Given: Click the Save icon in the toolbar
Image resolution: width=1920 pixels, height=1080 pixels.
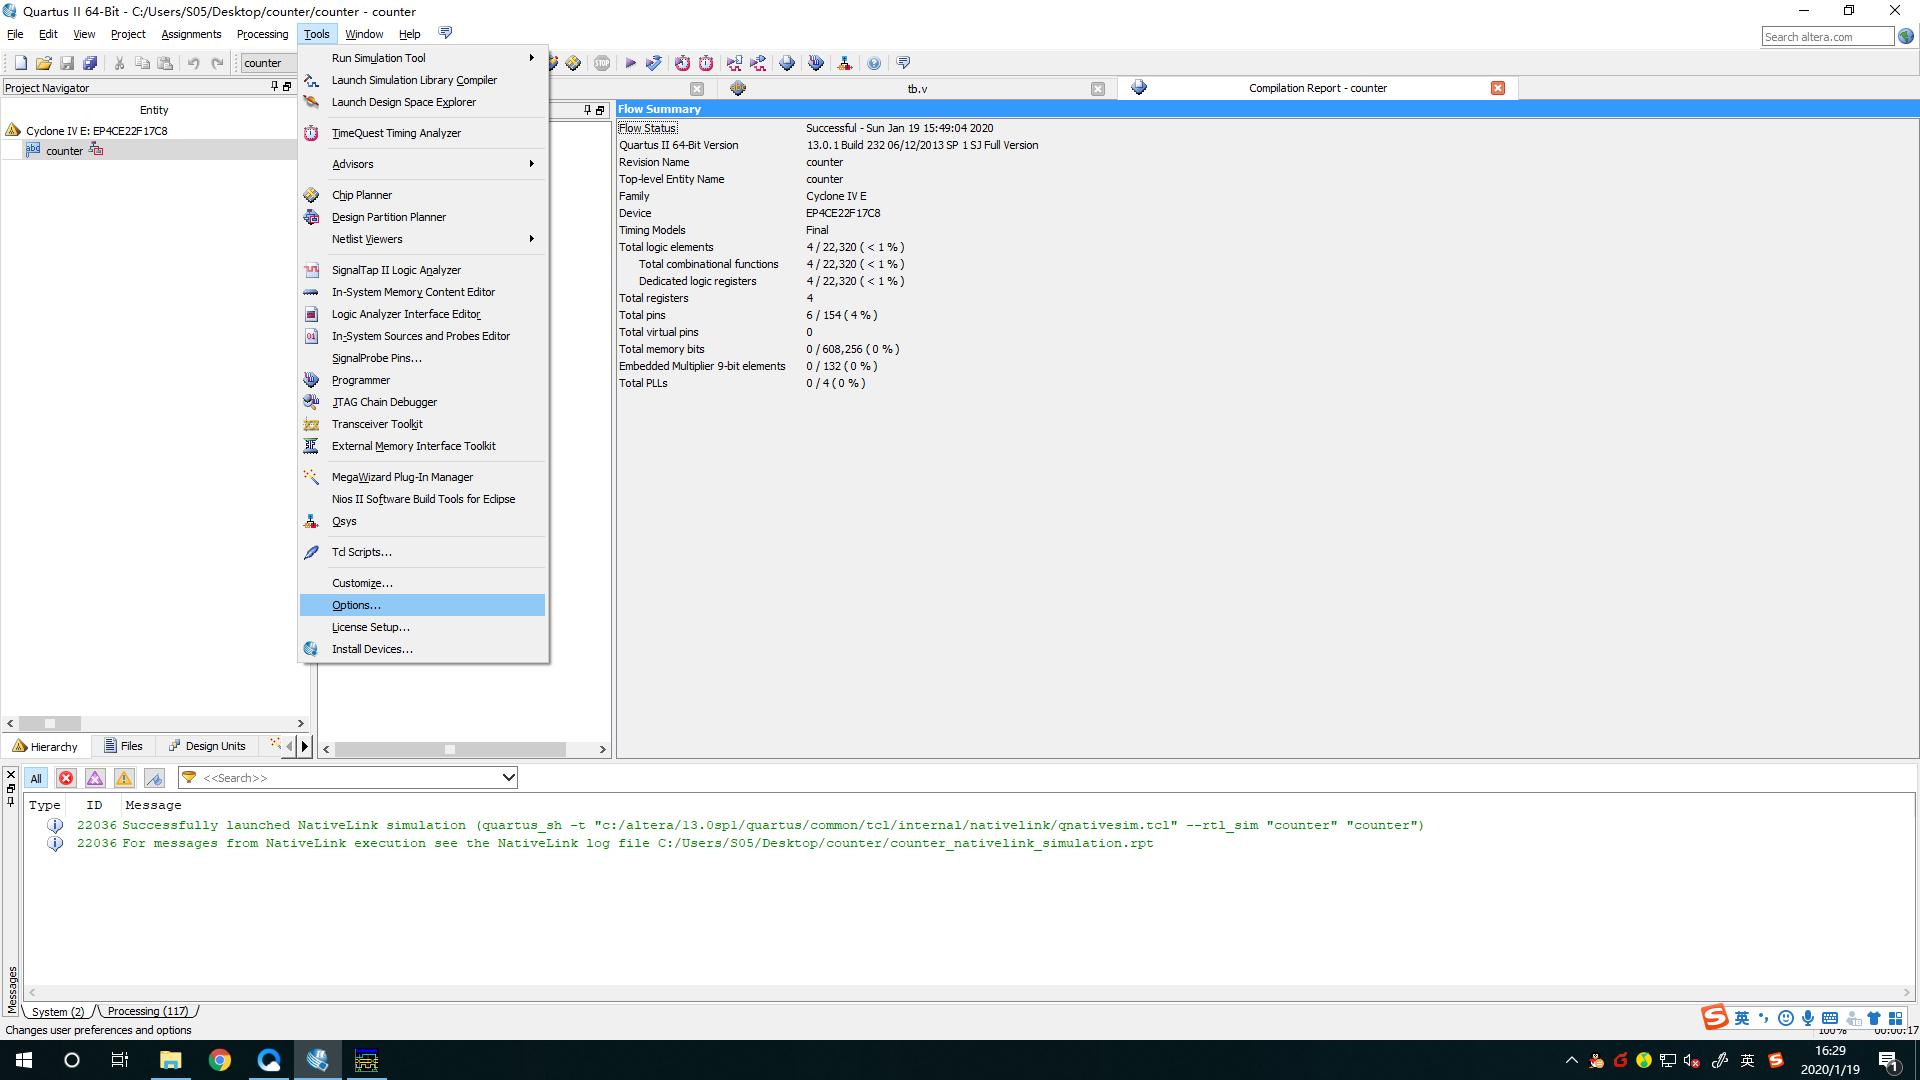Looking at the screenshot, I should coord(67,63).
